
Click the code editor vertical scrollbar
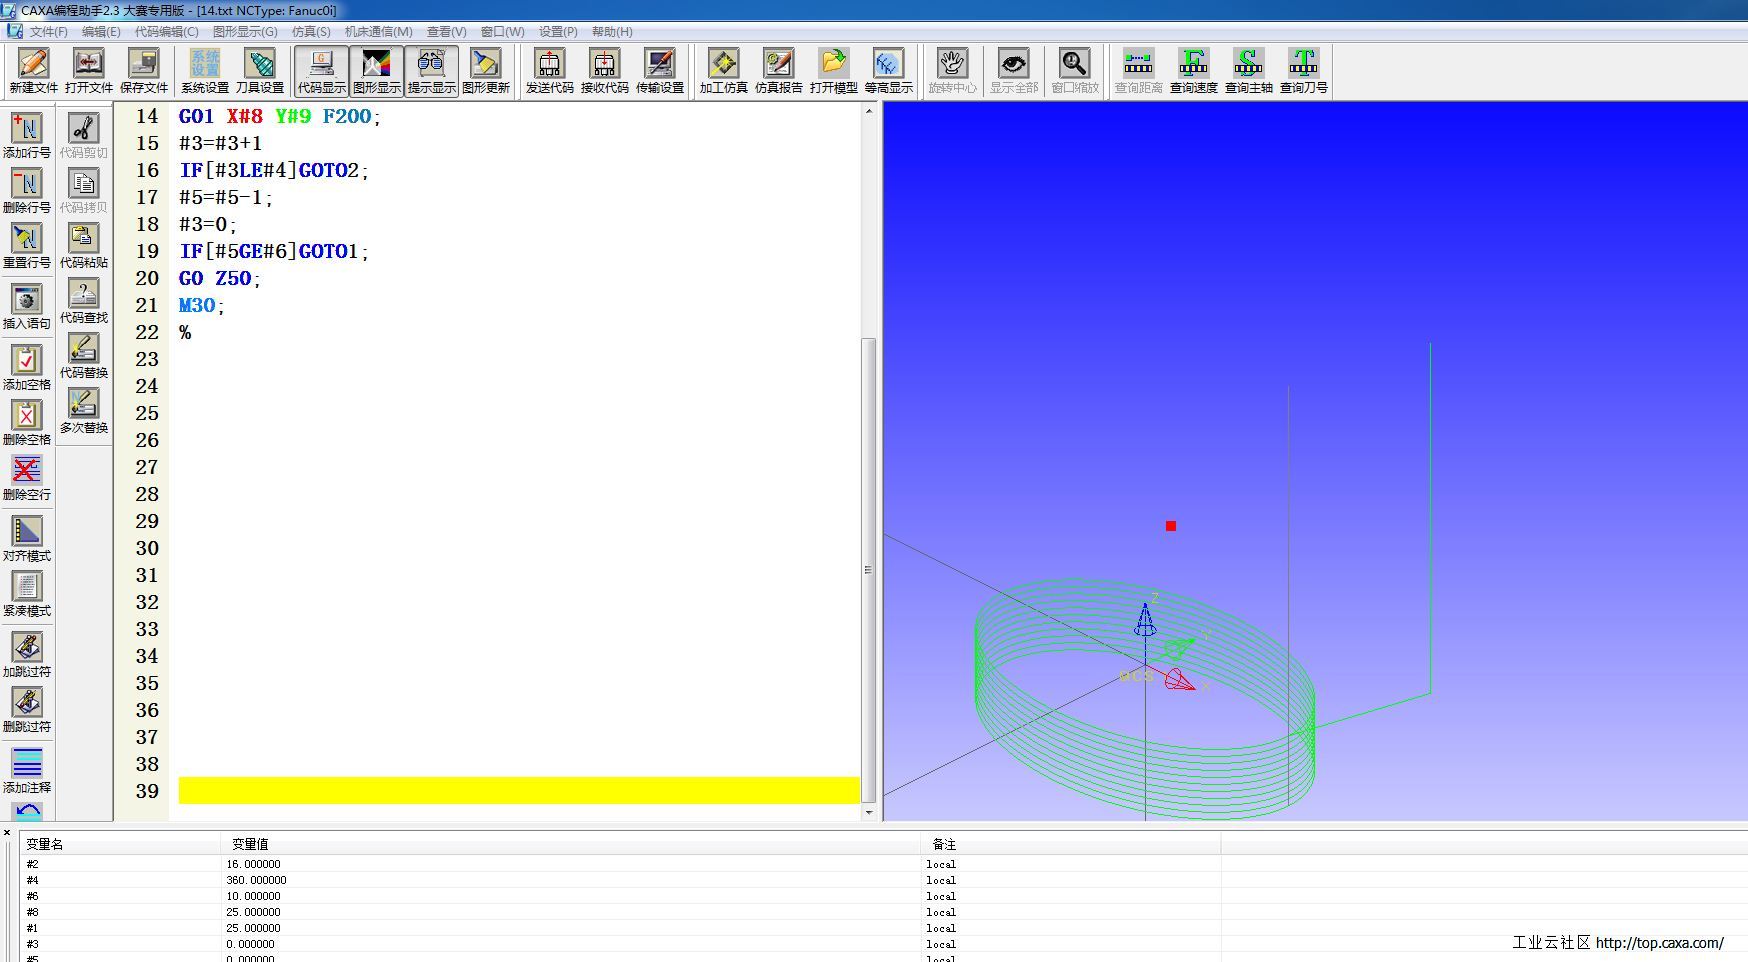point(868,570)
